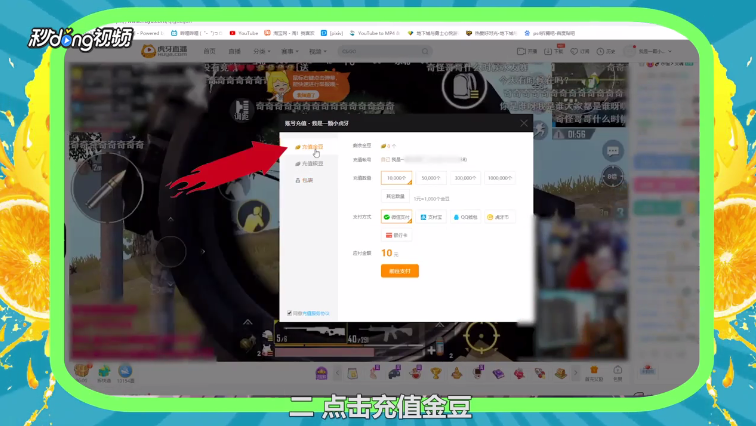Expand the 分类 navigation dropdown
Viewport: 756px width, 426px height.
[x=261, y=51]
